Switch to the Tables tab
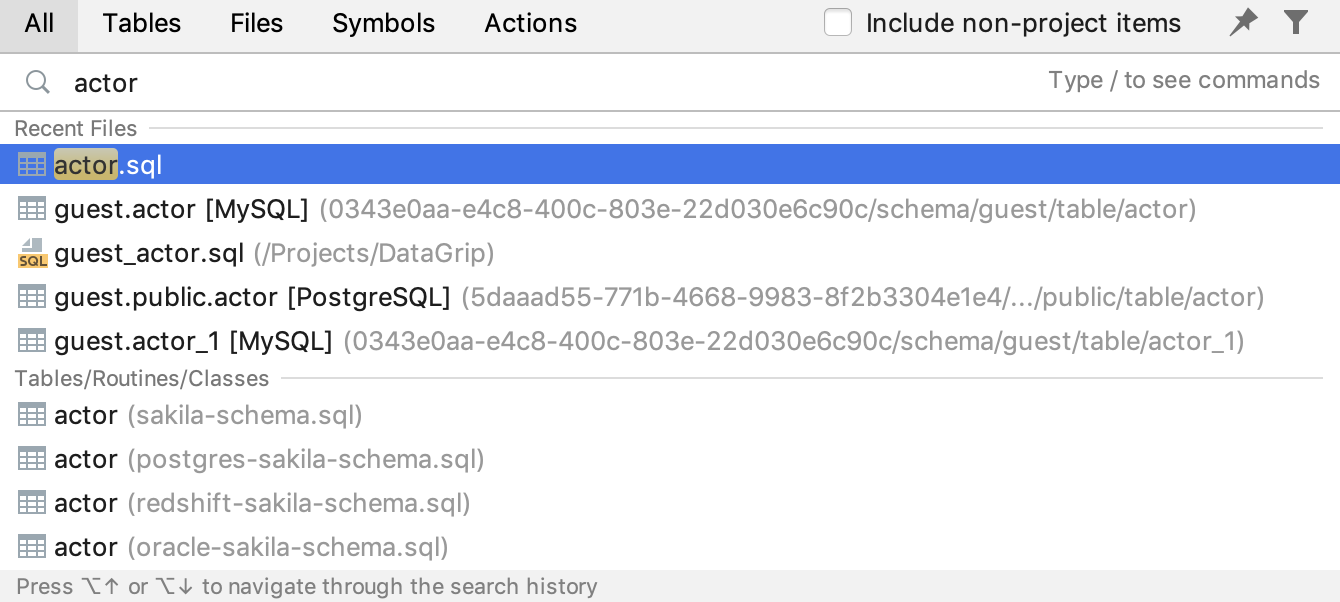1340x602 pixels. [142, 23]
